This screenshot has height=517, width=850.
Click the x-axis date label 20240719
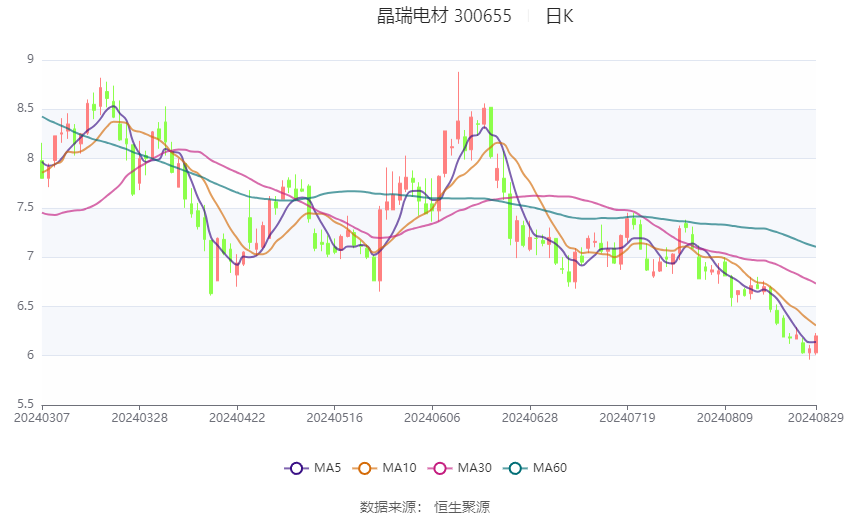pos(627,418)
